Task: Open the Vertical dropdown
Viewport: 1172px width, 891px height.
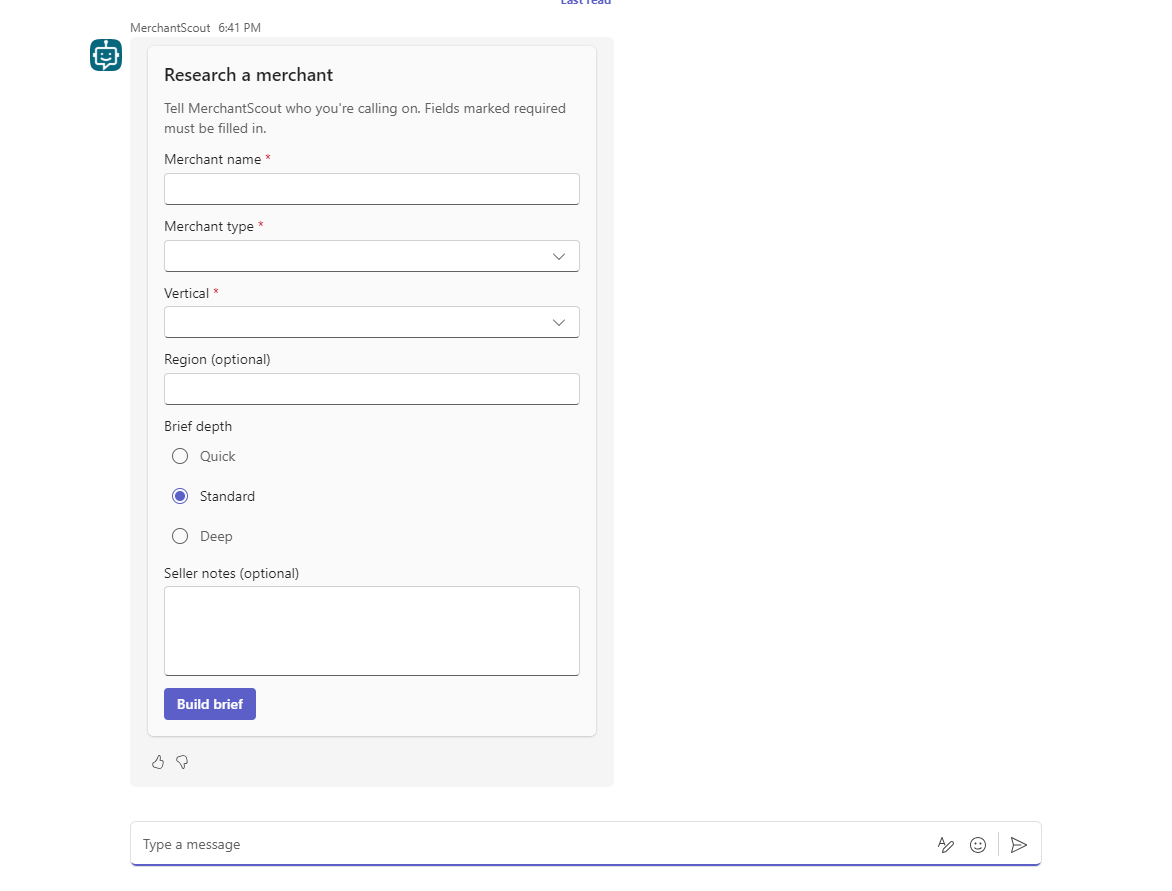Action: (371, 322)
